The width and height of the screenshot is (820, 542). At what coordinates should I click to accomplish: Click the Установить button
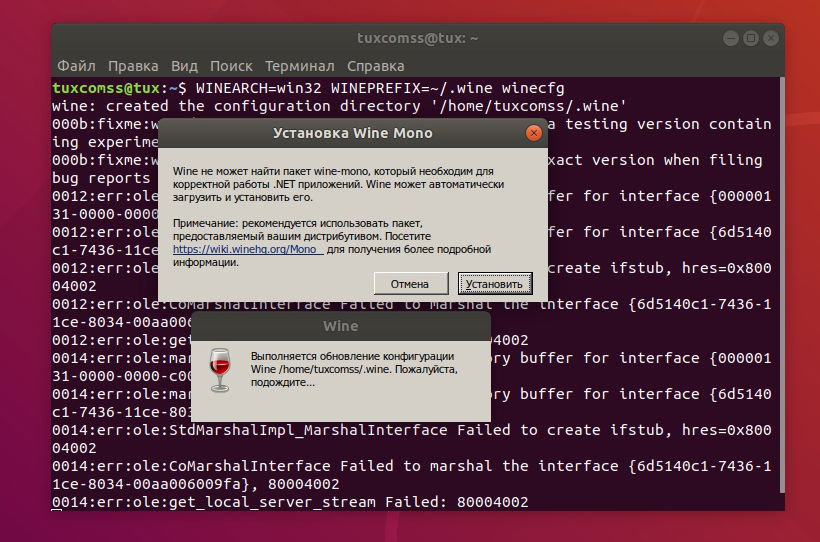(x=495, y=284)
